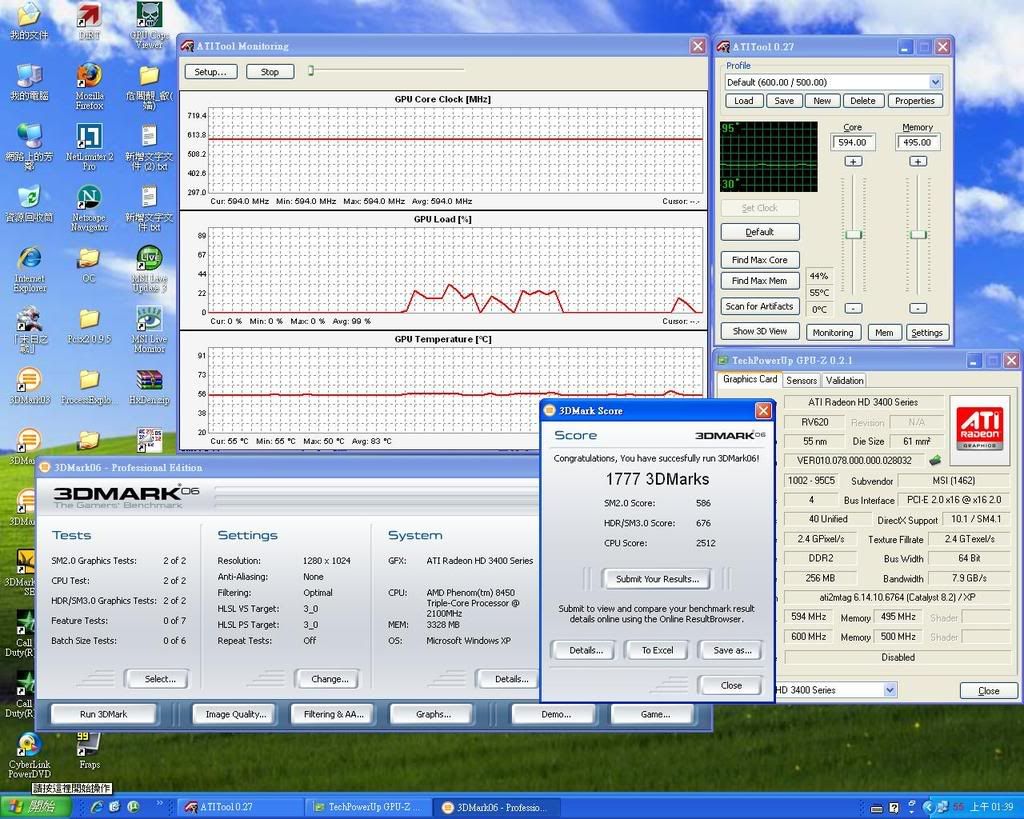Click Save as... in 3DMark Score
The width and height of the screenshot is (1024, 819).
click(x=732, y=650)
